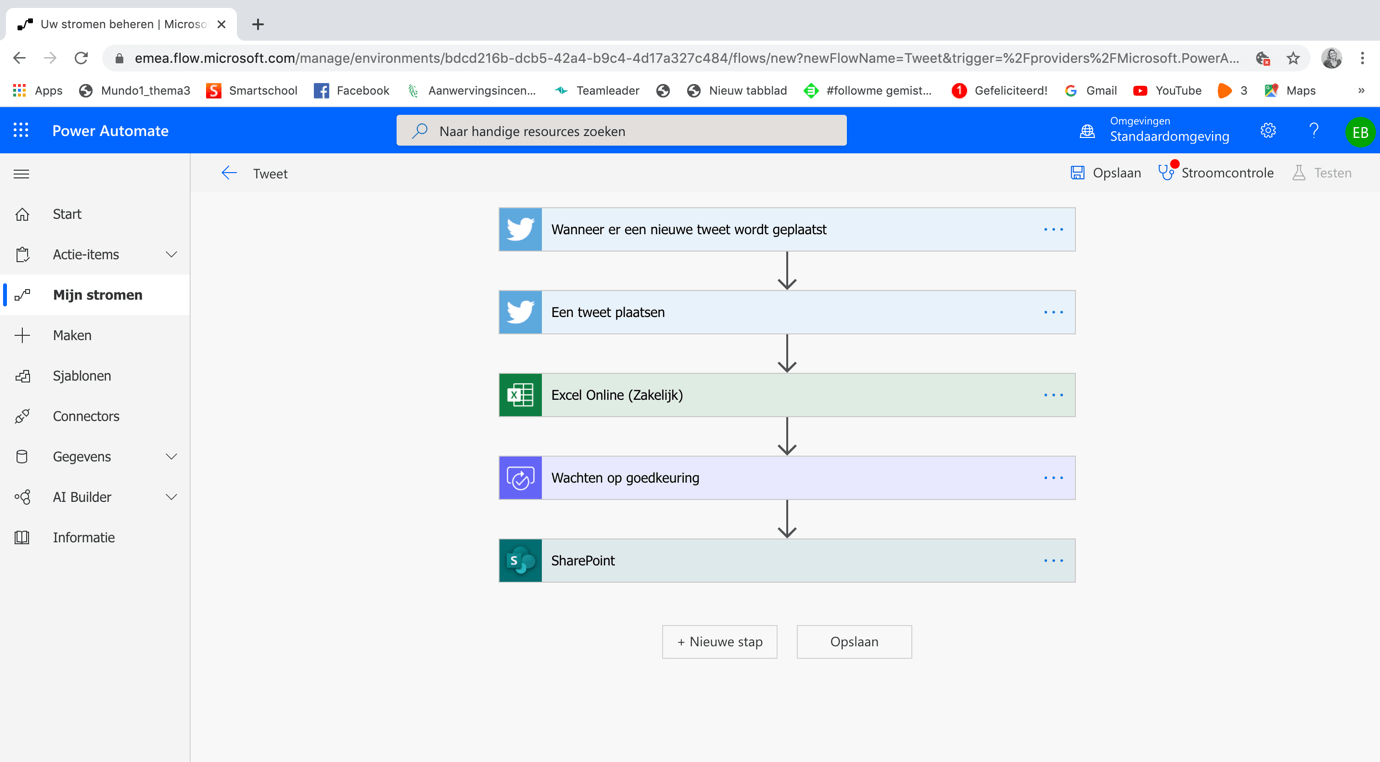Click the Opslaan button below the flow
The image size is (1380, 762).
coord(854,642)
